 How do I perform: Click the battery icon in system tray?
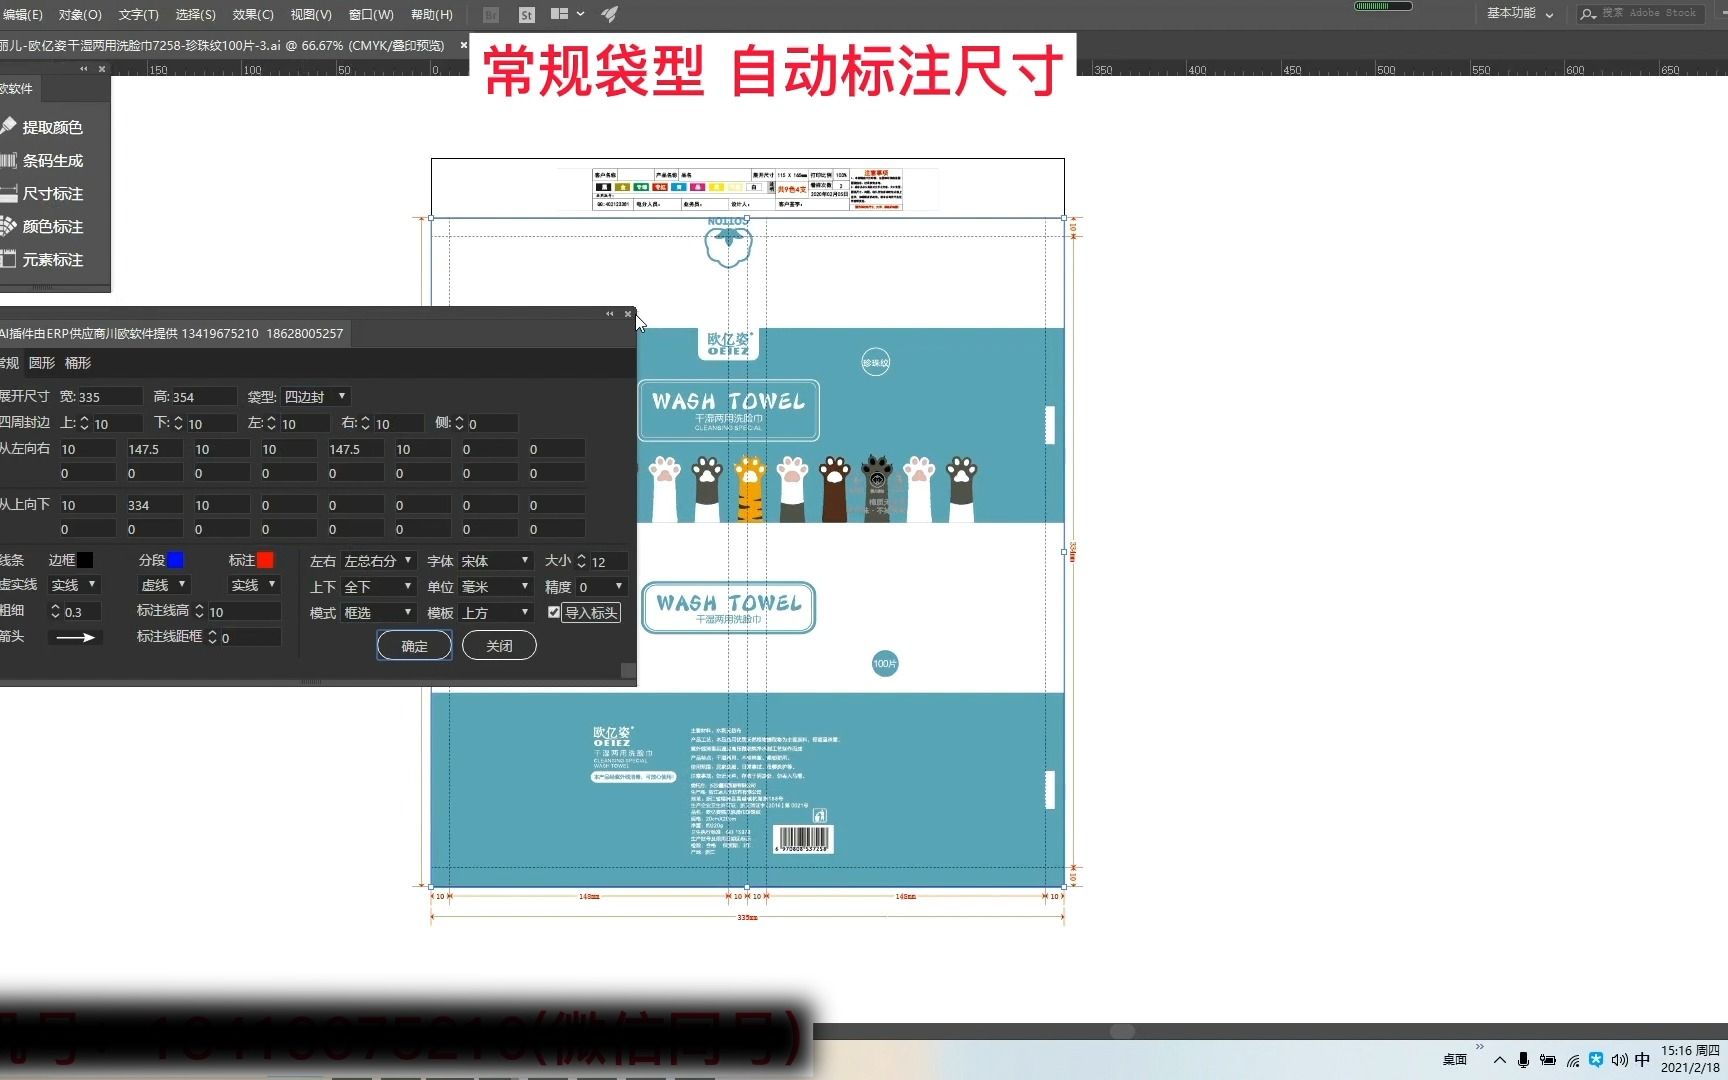tap(1548, 1060)
